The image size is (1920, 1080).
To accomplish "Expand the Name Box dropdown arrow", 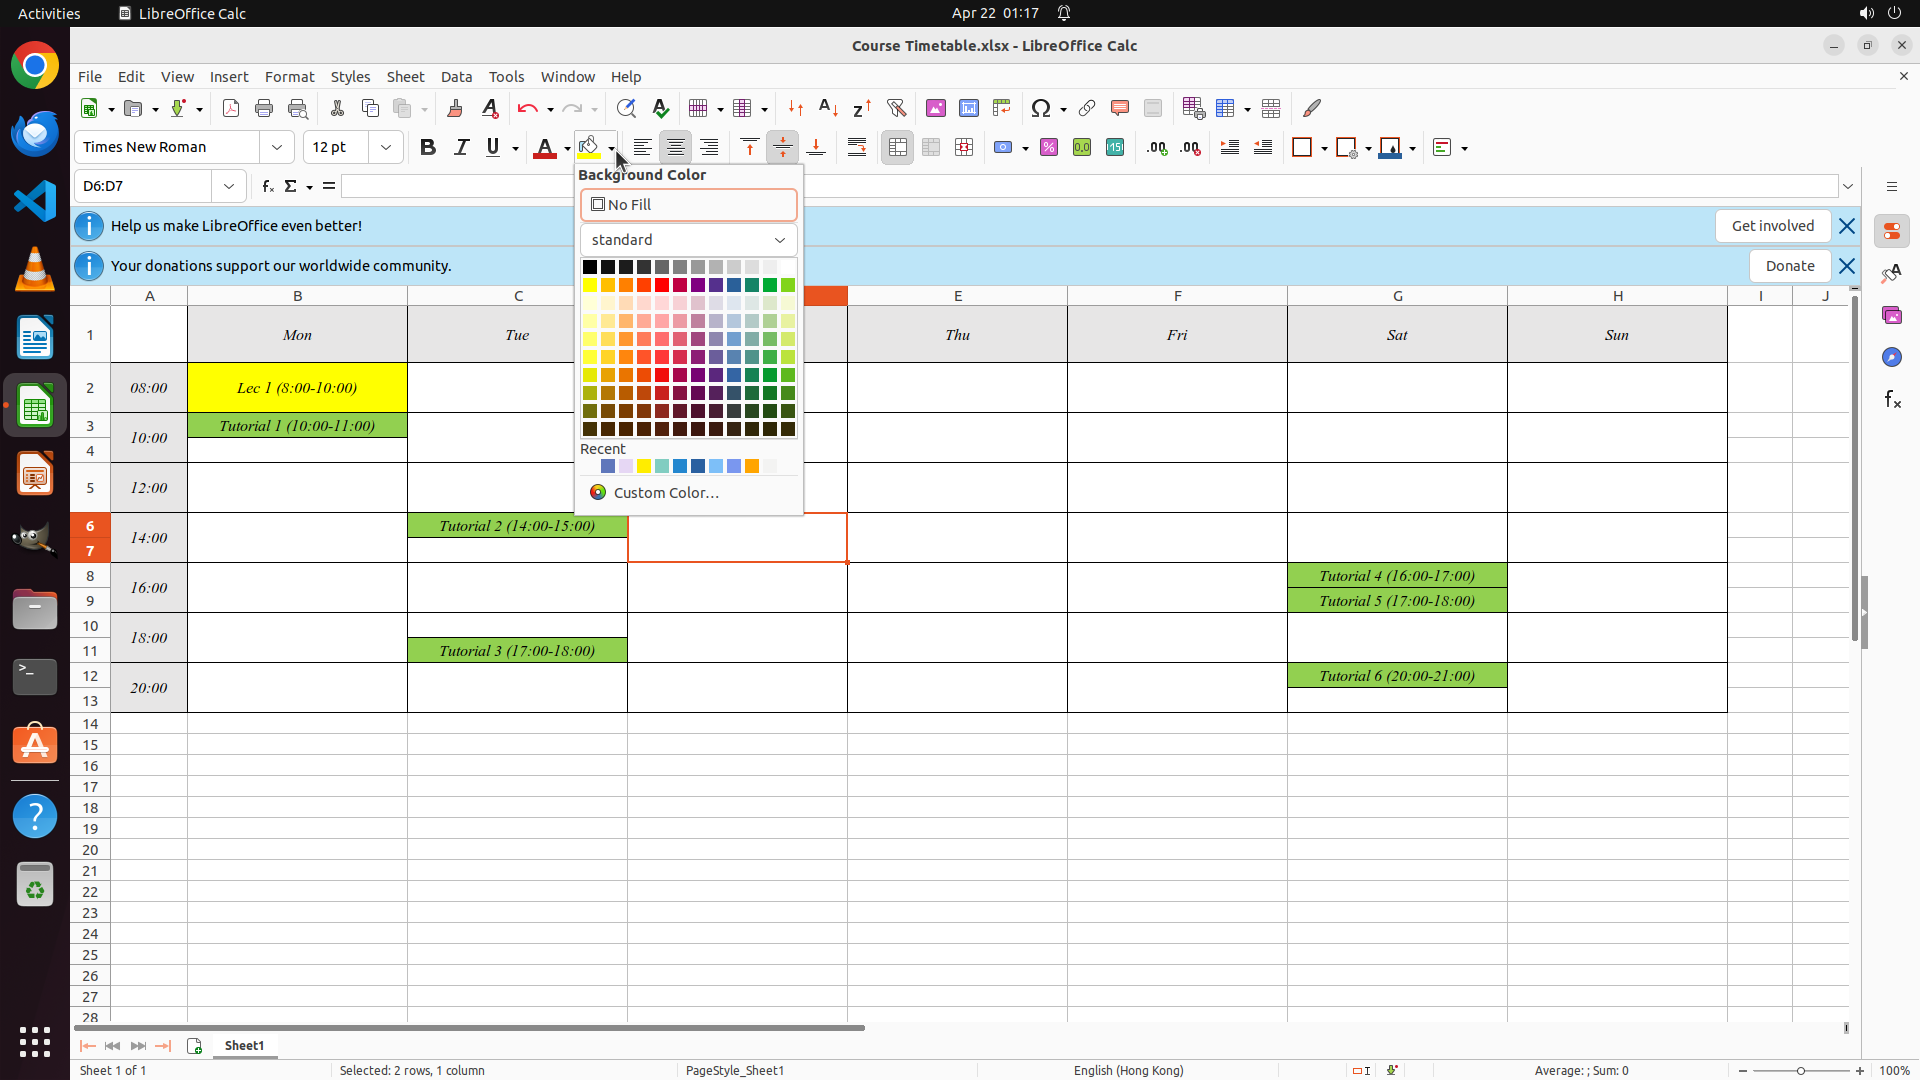I will coord(229,186).
